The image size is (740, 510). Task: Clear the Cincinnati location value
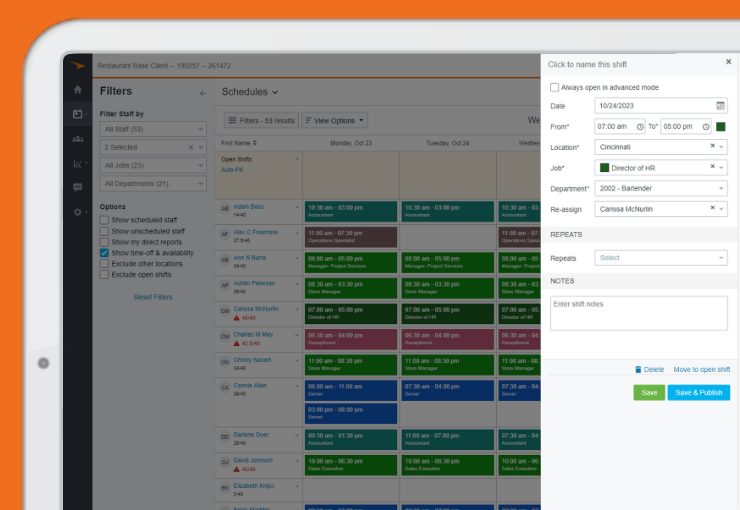pos(713,146)
